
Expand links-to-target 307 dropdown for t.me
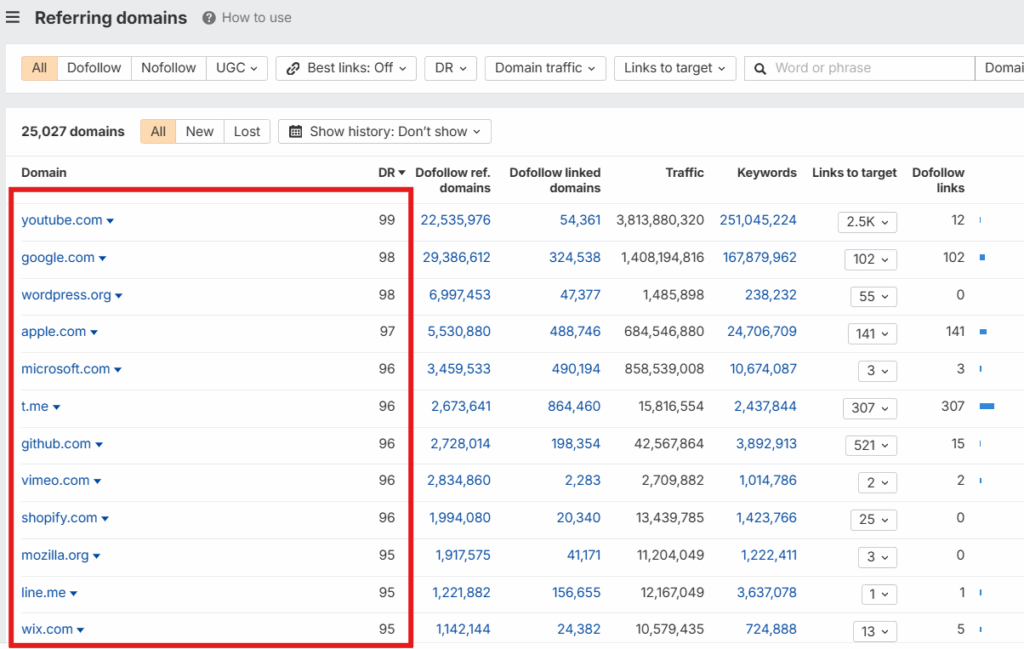pyautogui.click(x=870, y=408)
